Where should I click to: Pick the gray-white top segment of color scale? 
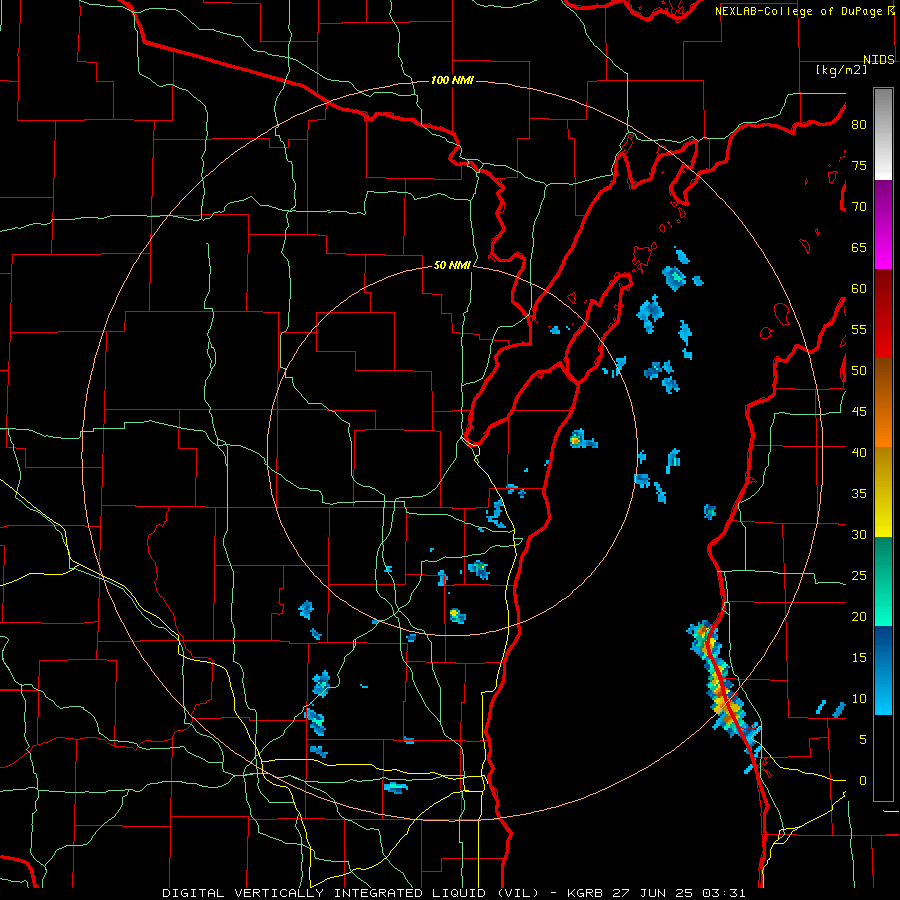pyautogui.click(x=883, y=134)
